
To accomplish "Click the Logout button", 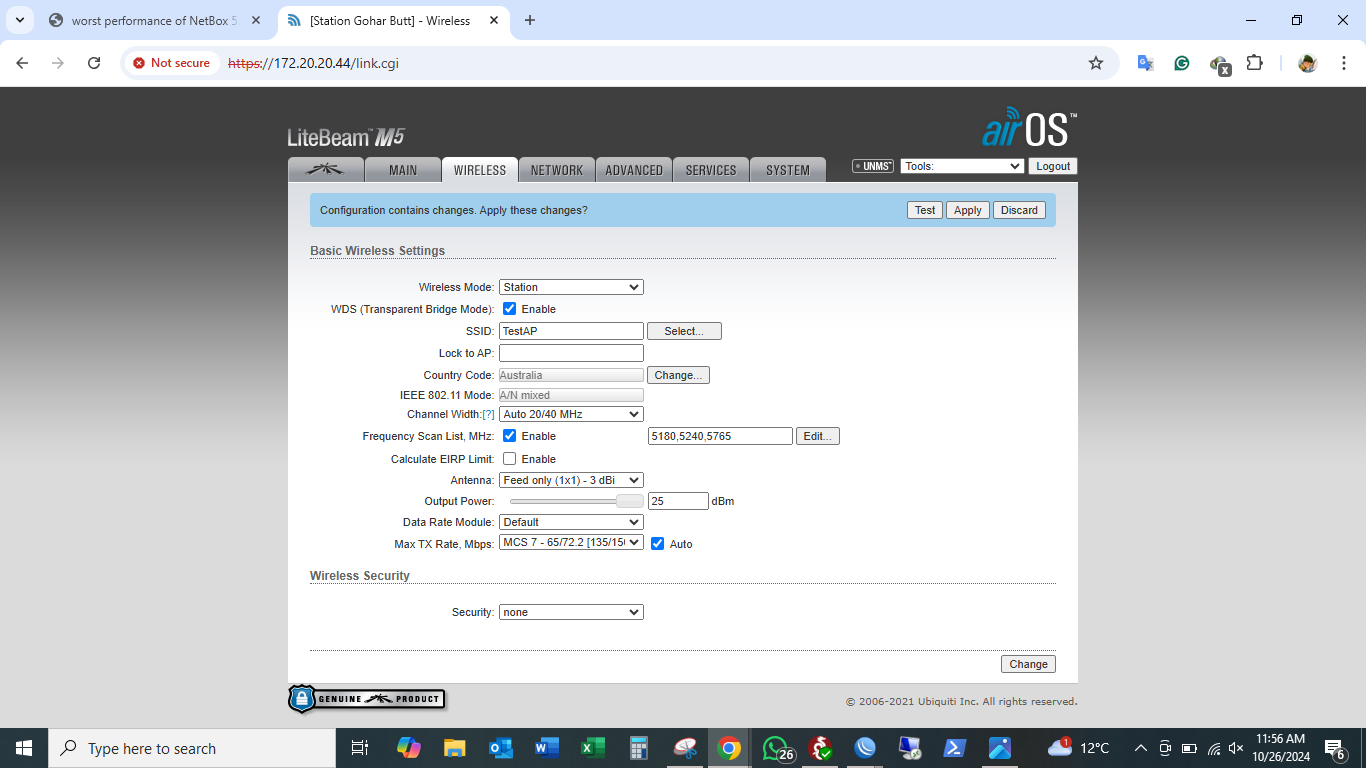I will click(1053, 166).
